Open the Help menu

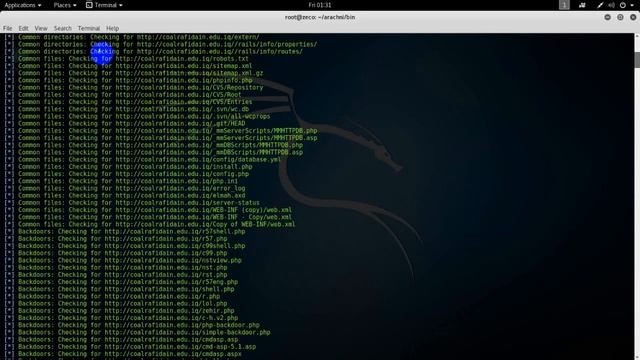pos(112,28)
